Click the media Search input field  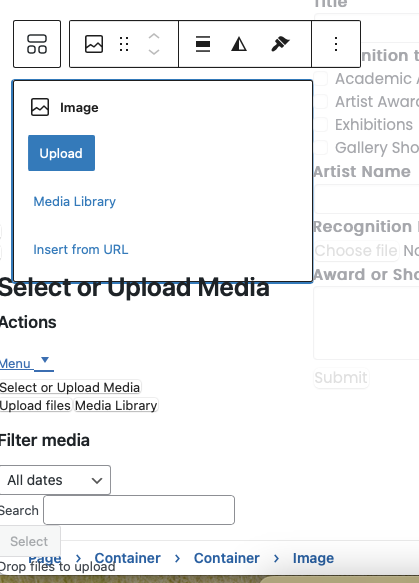[x=139, y=510]
